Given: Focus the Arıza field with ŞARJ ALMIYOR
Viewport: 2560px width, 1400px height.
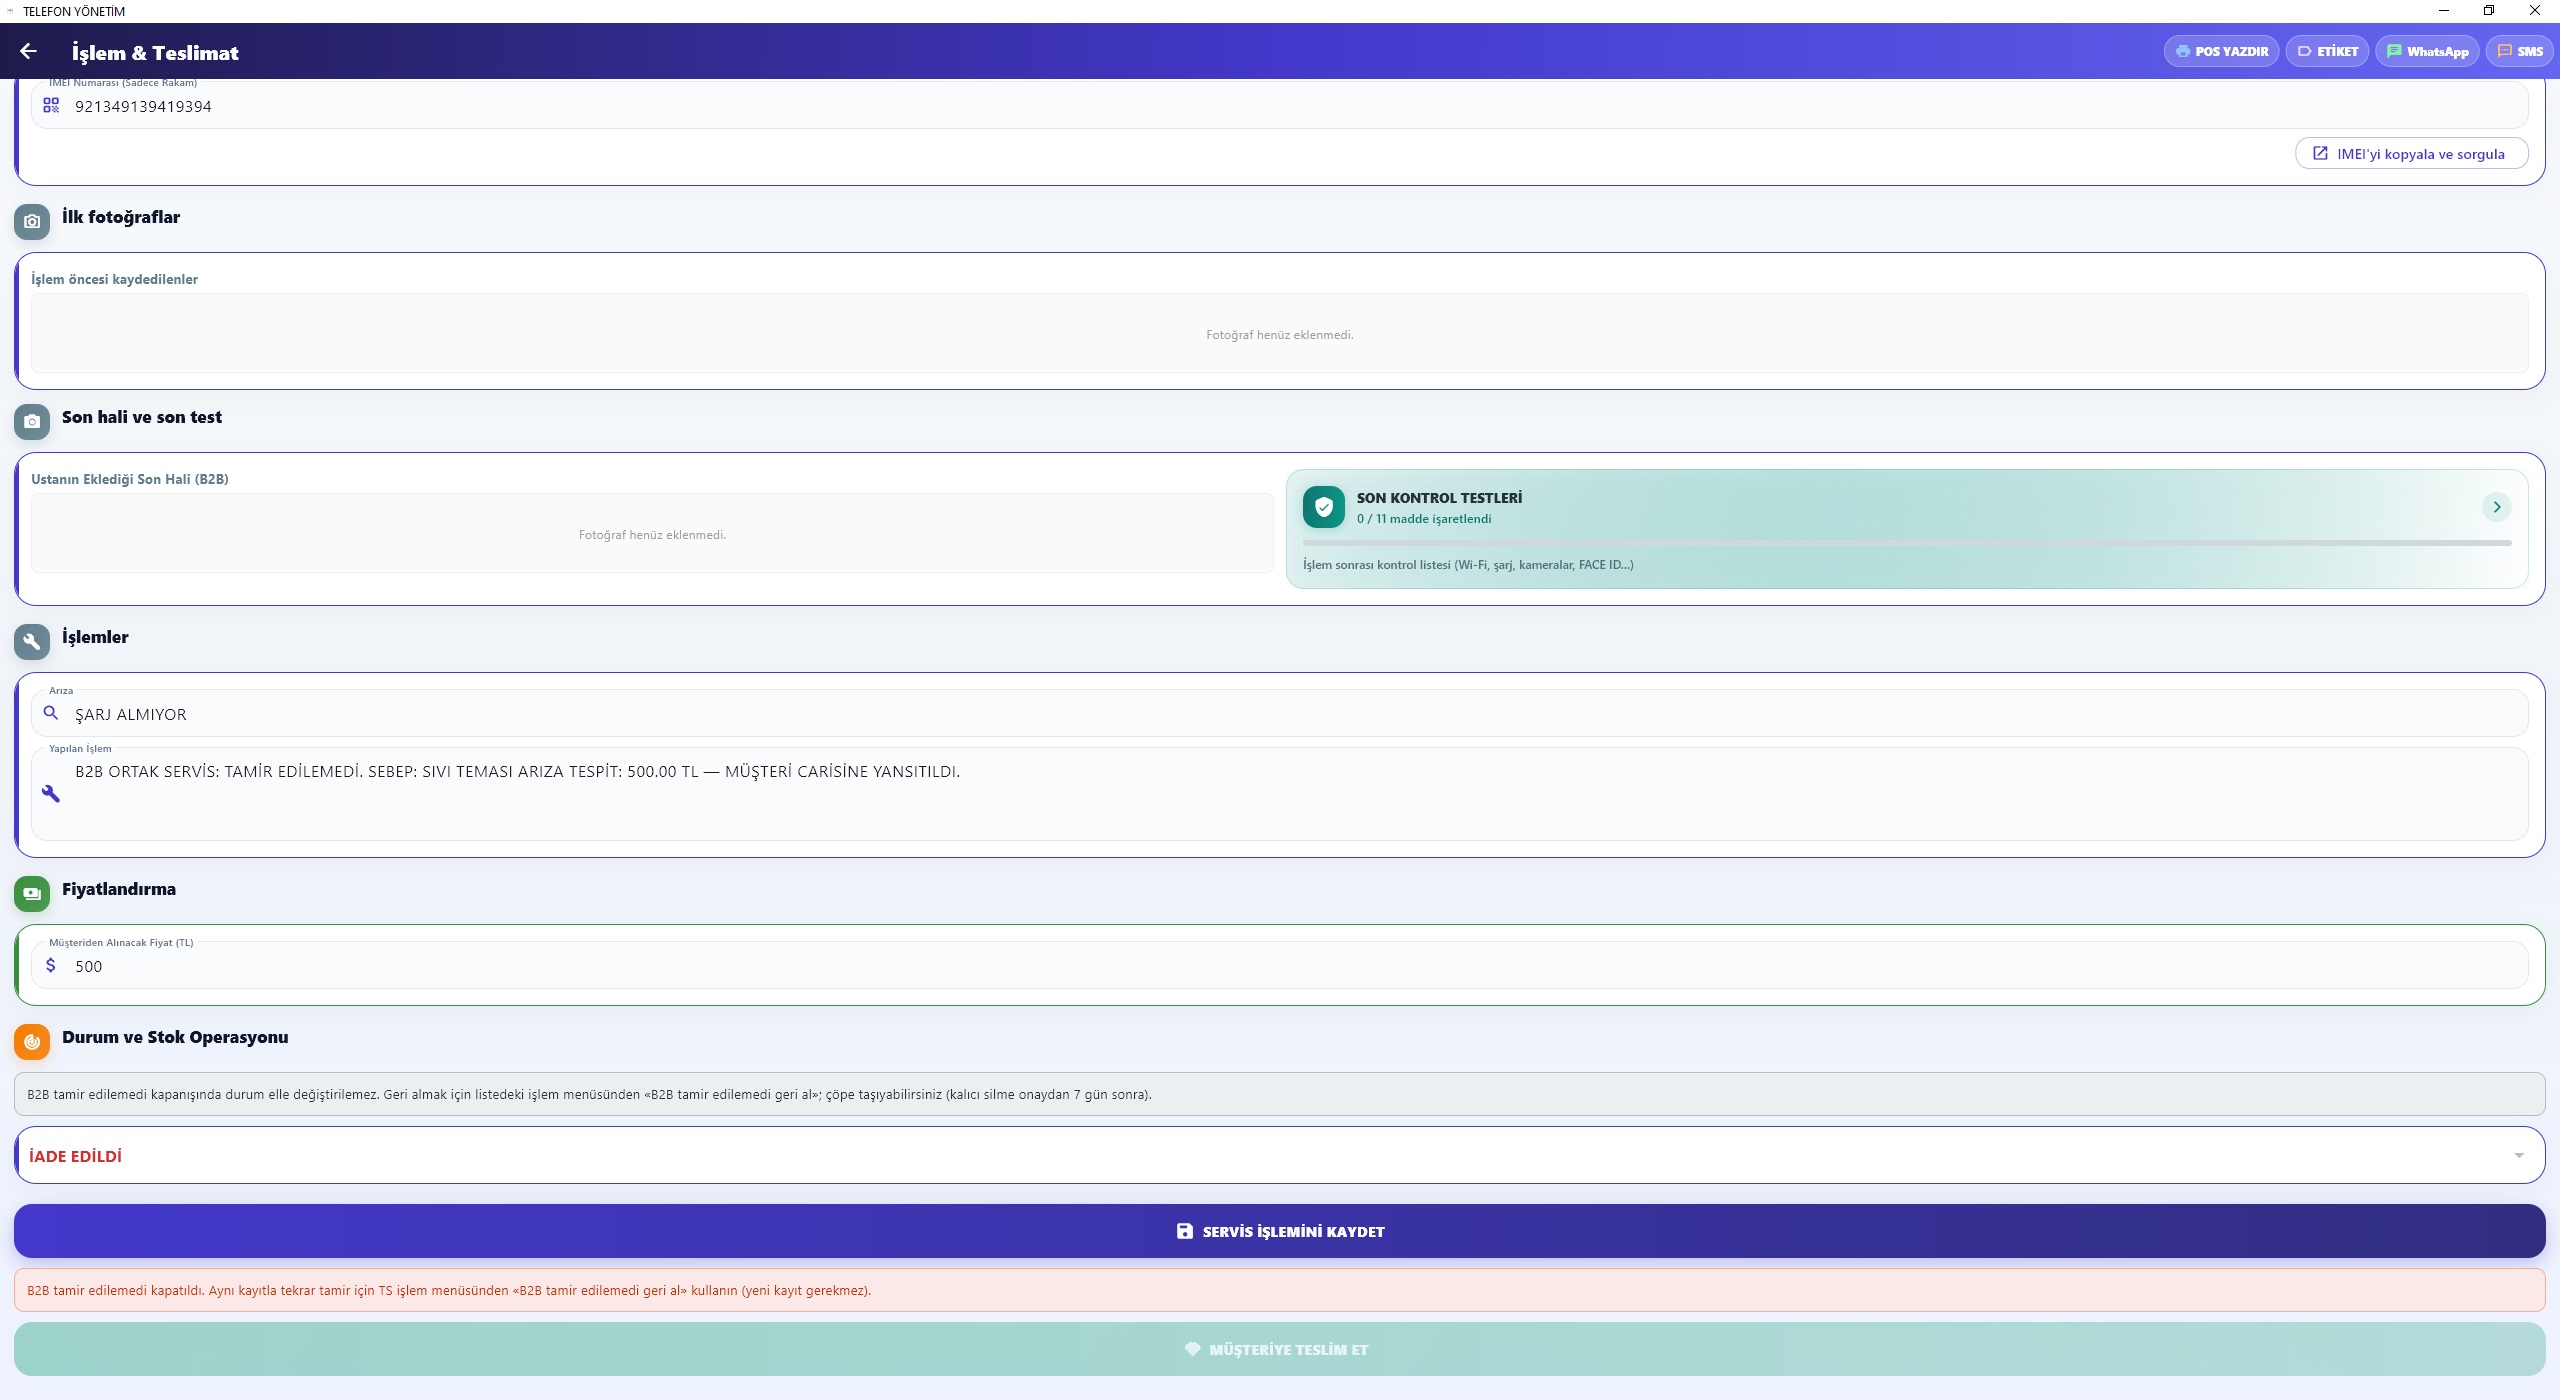Looking at the screenshot, I should coord(1279,713).
